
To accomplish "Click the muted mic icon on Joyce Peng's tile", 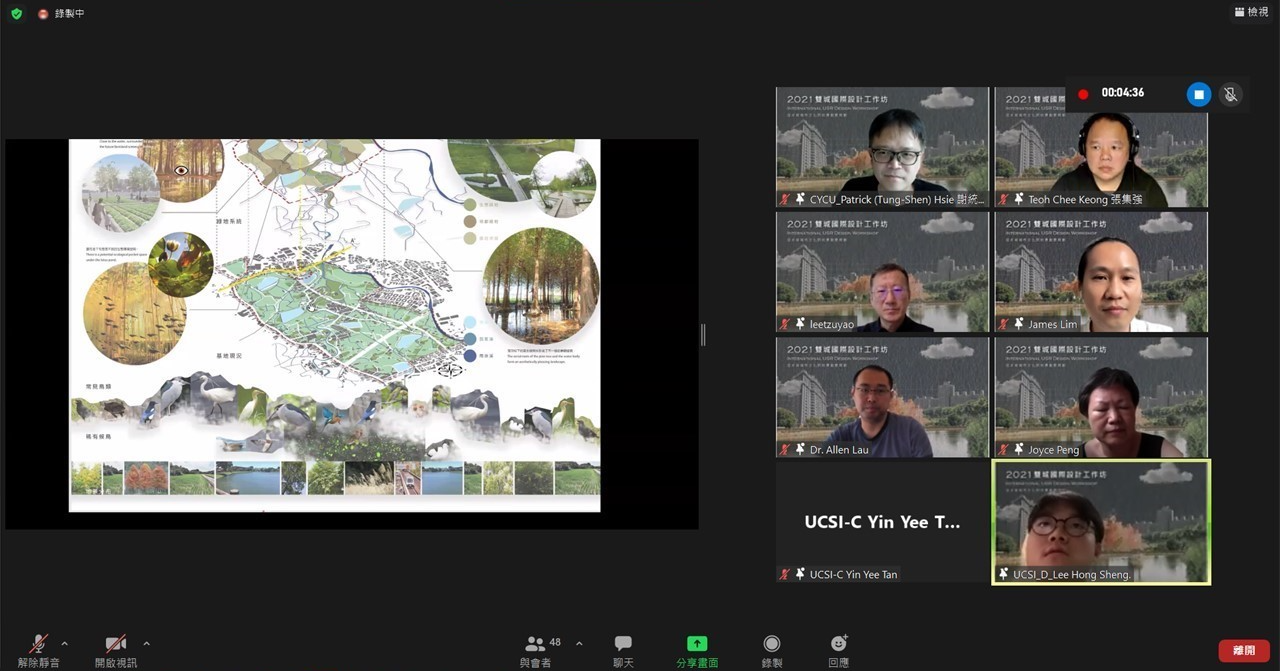I will 1003,450.
